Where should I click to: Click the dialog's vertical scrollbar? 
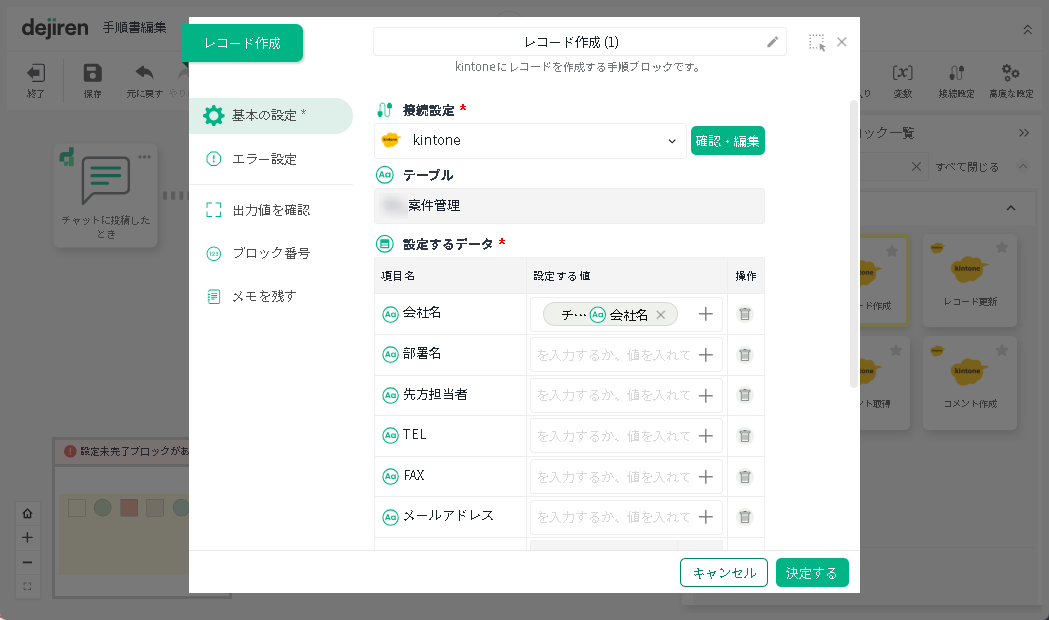click(x=853, y=240)
